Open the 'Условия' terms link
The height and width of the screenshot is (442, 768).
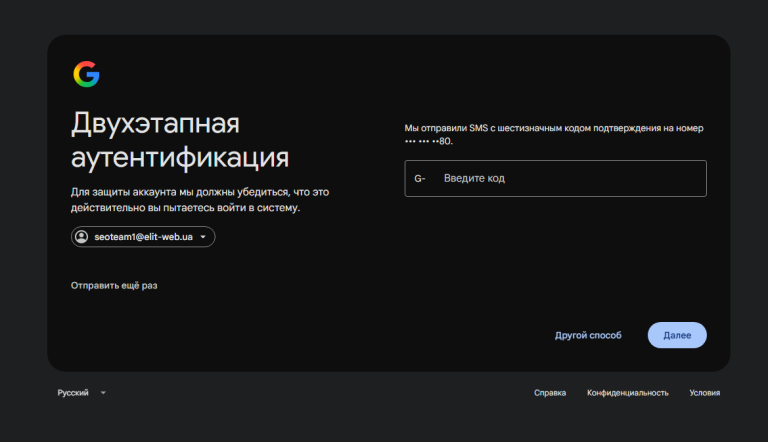[x=704, y=393]
